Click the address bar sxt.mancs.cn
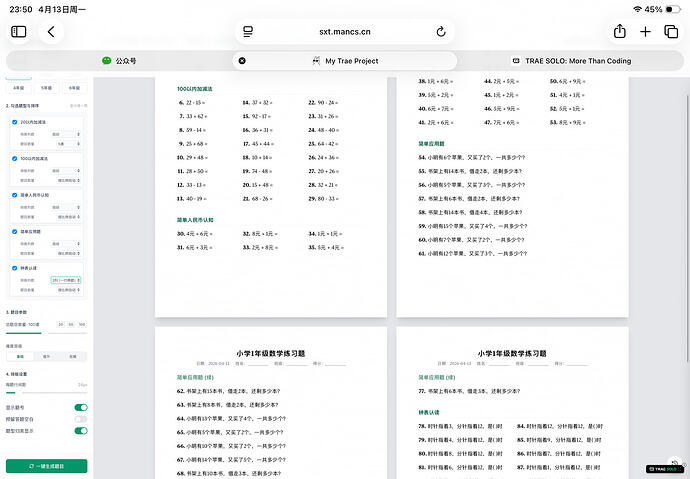Image resolution: width=690 pixels, height=479 pixels. tap(345, 32)
